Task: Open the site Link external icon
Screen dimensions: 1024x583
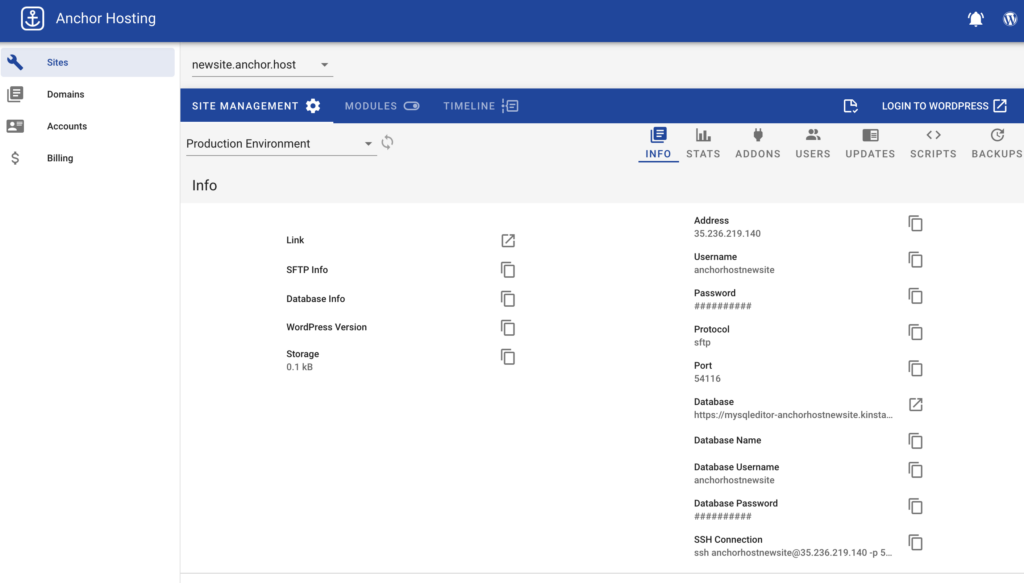Action: (x=508, y=240)
